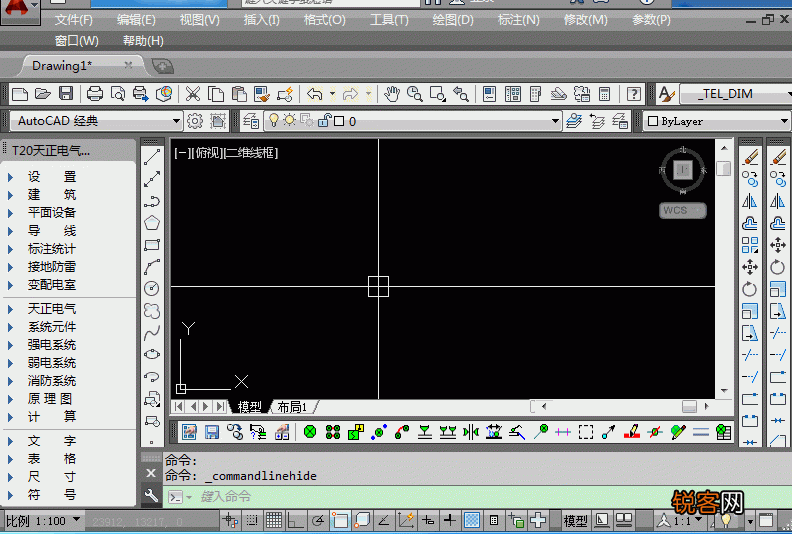
Task: Click 接地防雷 in the T20 panel
Action: coord(52,267)
